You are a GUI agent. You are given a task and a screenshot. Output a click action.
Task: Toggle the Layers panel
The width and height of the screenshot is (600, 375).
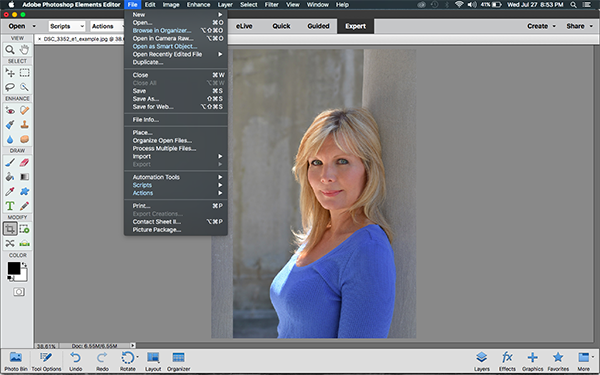point(481,361)
